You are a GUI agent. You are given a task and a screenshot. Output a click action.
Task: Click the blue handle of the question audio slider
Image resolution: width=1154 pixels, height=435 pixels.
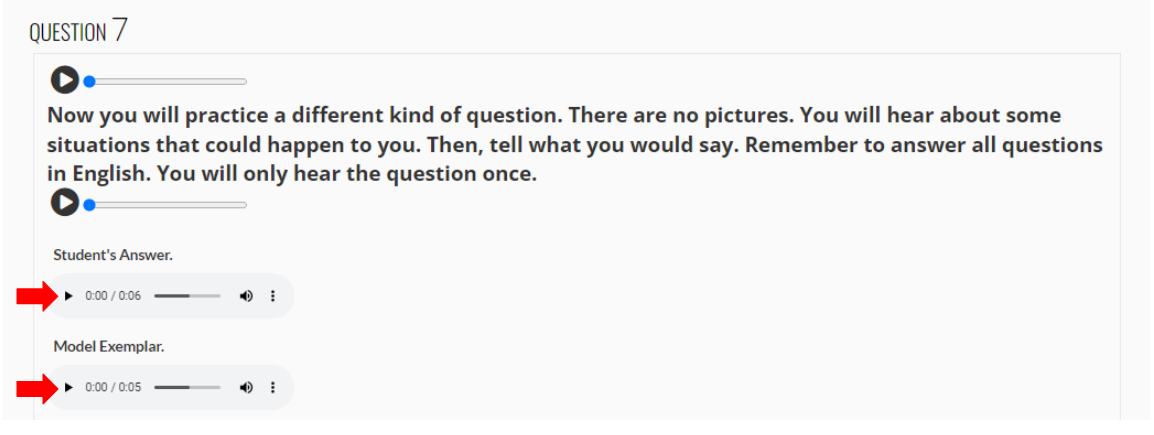89,205
